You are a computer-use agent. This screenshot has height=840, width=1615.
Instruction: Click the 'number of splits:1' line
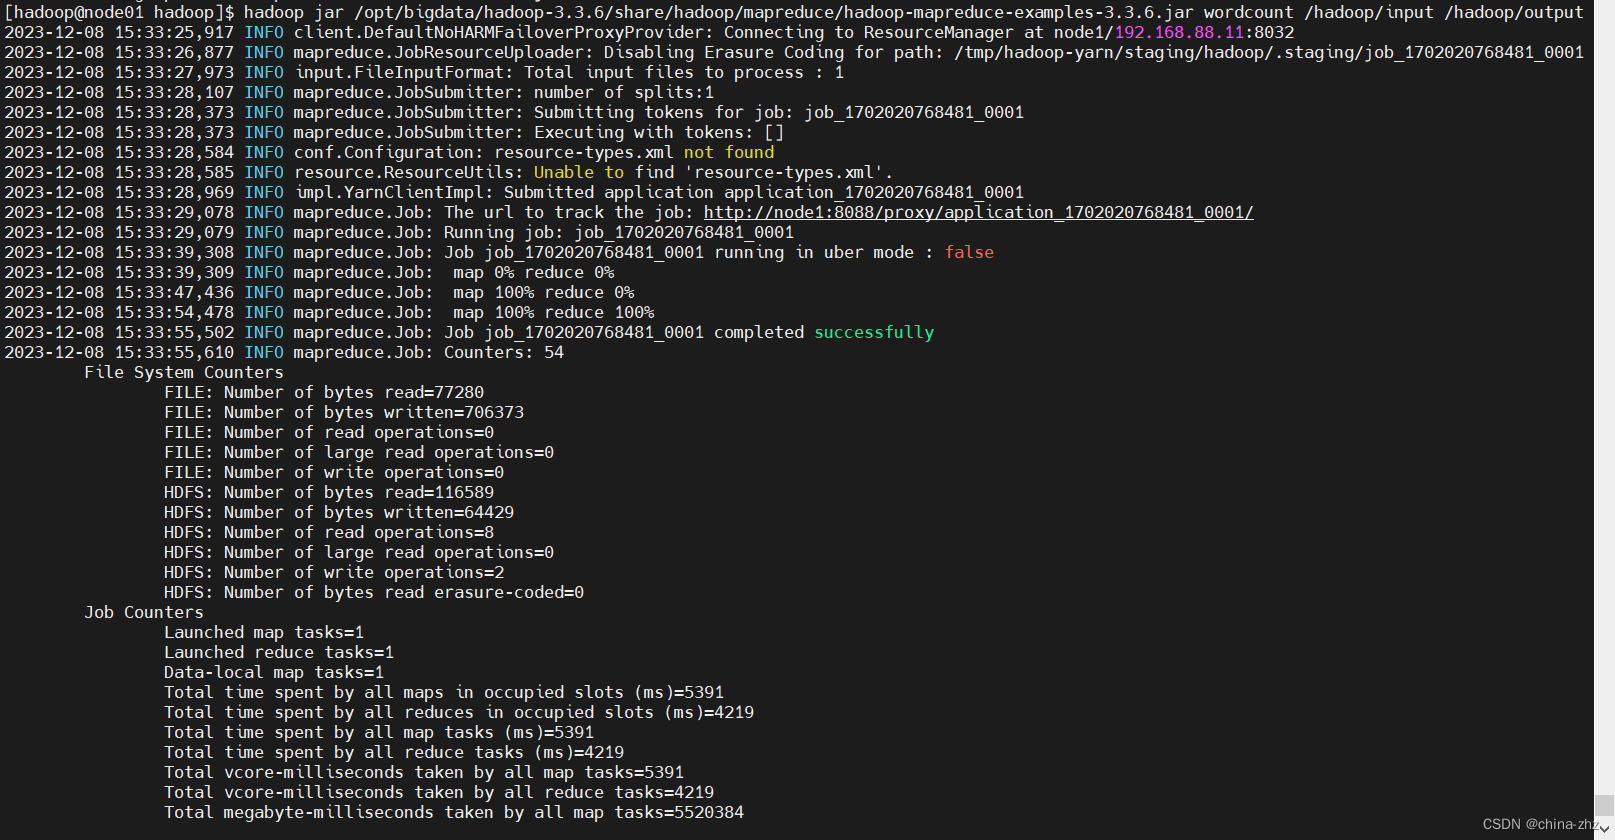click(x=359, y=92)
